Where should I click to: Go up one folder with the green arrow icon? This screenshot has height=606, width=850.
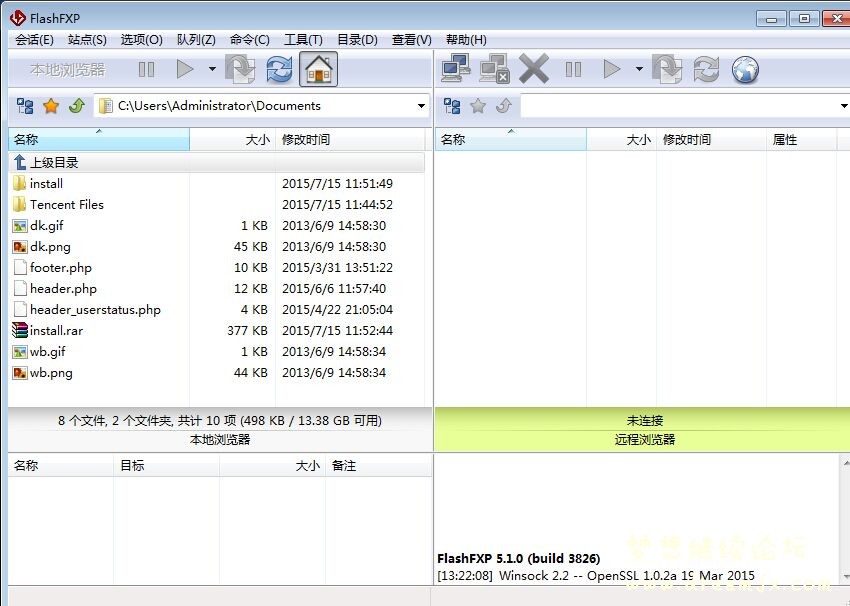coord(76,106)
